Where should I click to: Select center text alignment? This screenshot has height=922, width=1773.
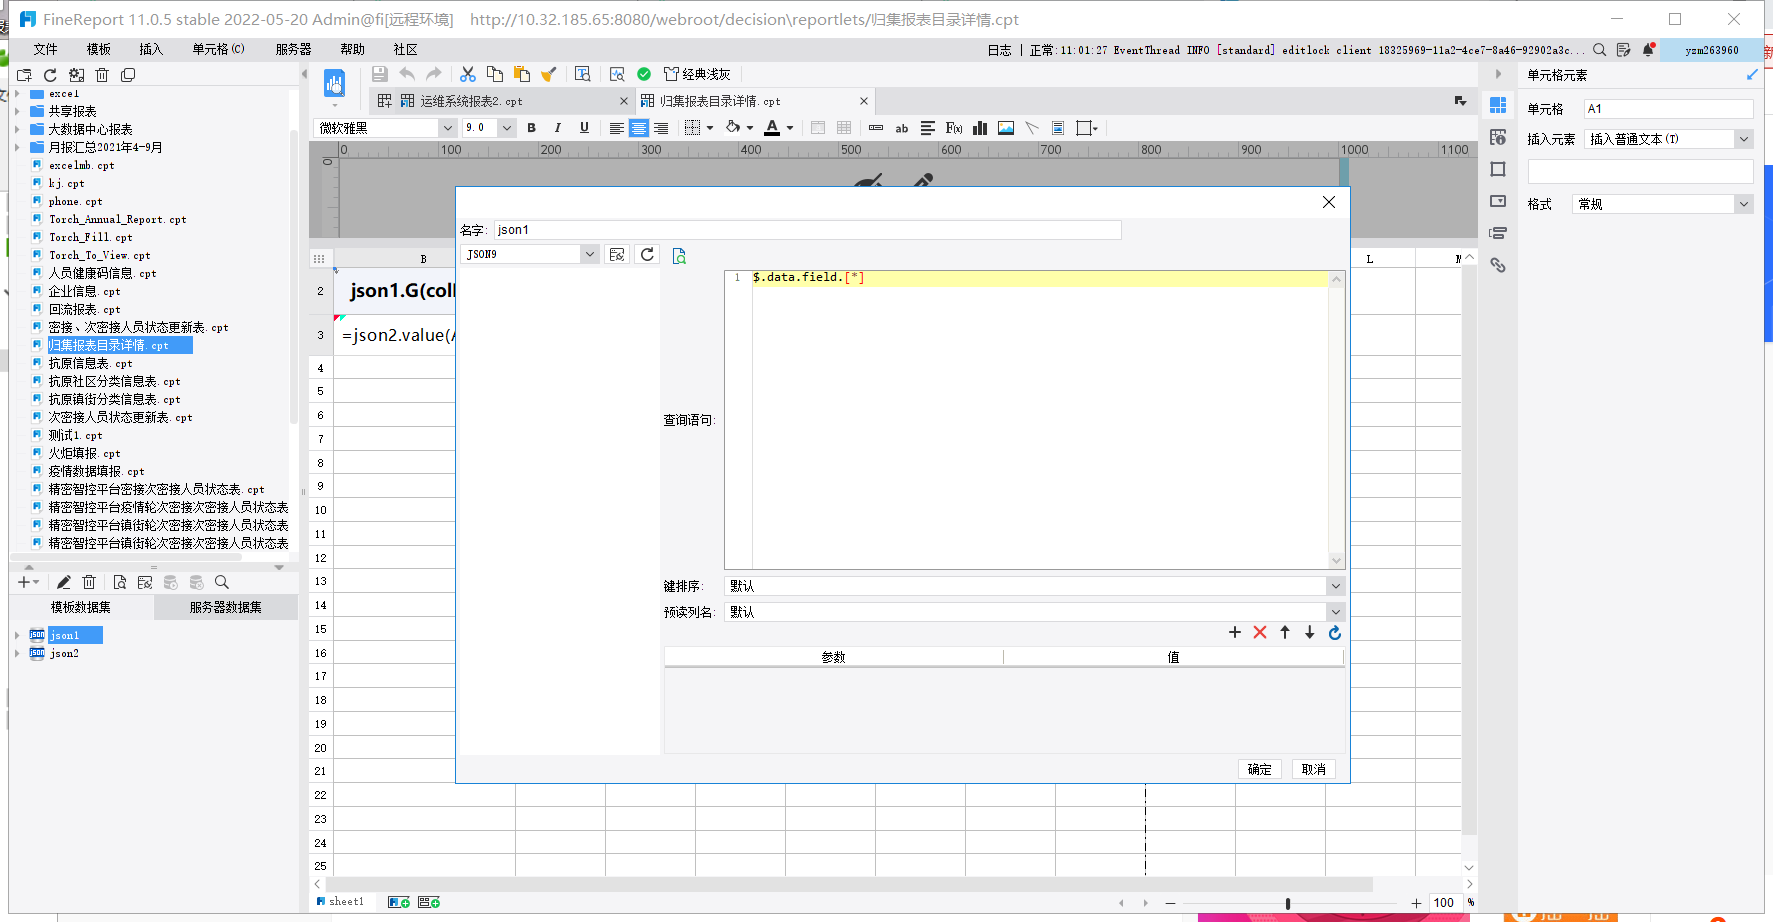pyautogui.click(x=638, y=128)
